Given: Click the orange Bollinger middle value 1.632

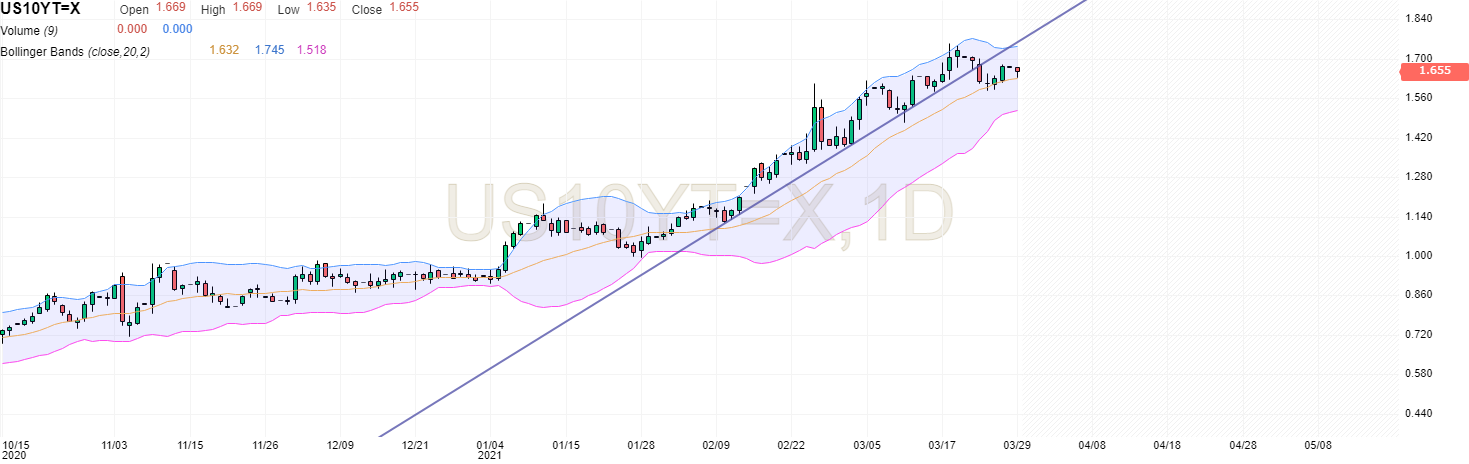Looking at the screenshot, I should [224, 50].
